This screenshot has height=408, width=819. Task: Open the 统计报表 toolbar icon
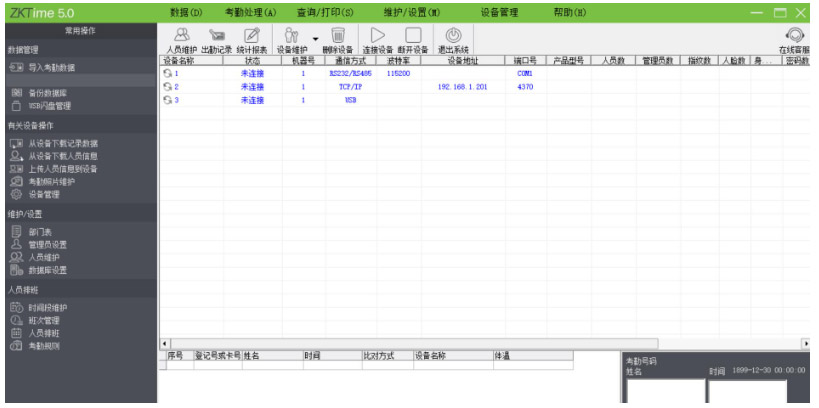point(252,37)
